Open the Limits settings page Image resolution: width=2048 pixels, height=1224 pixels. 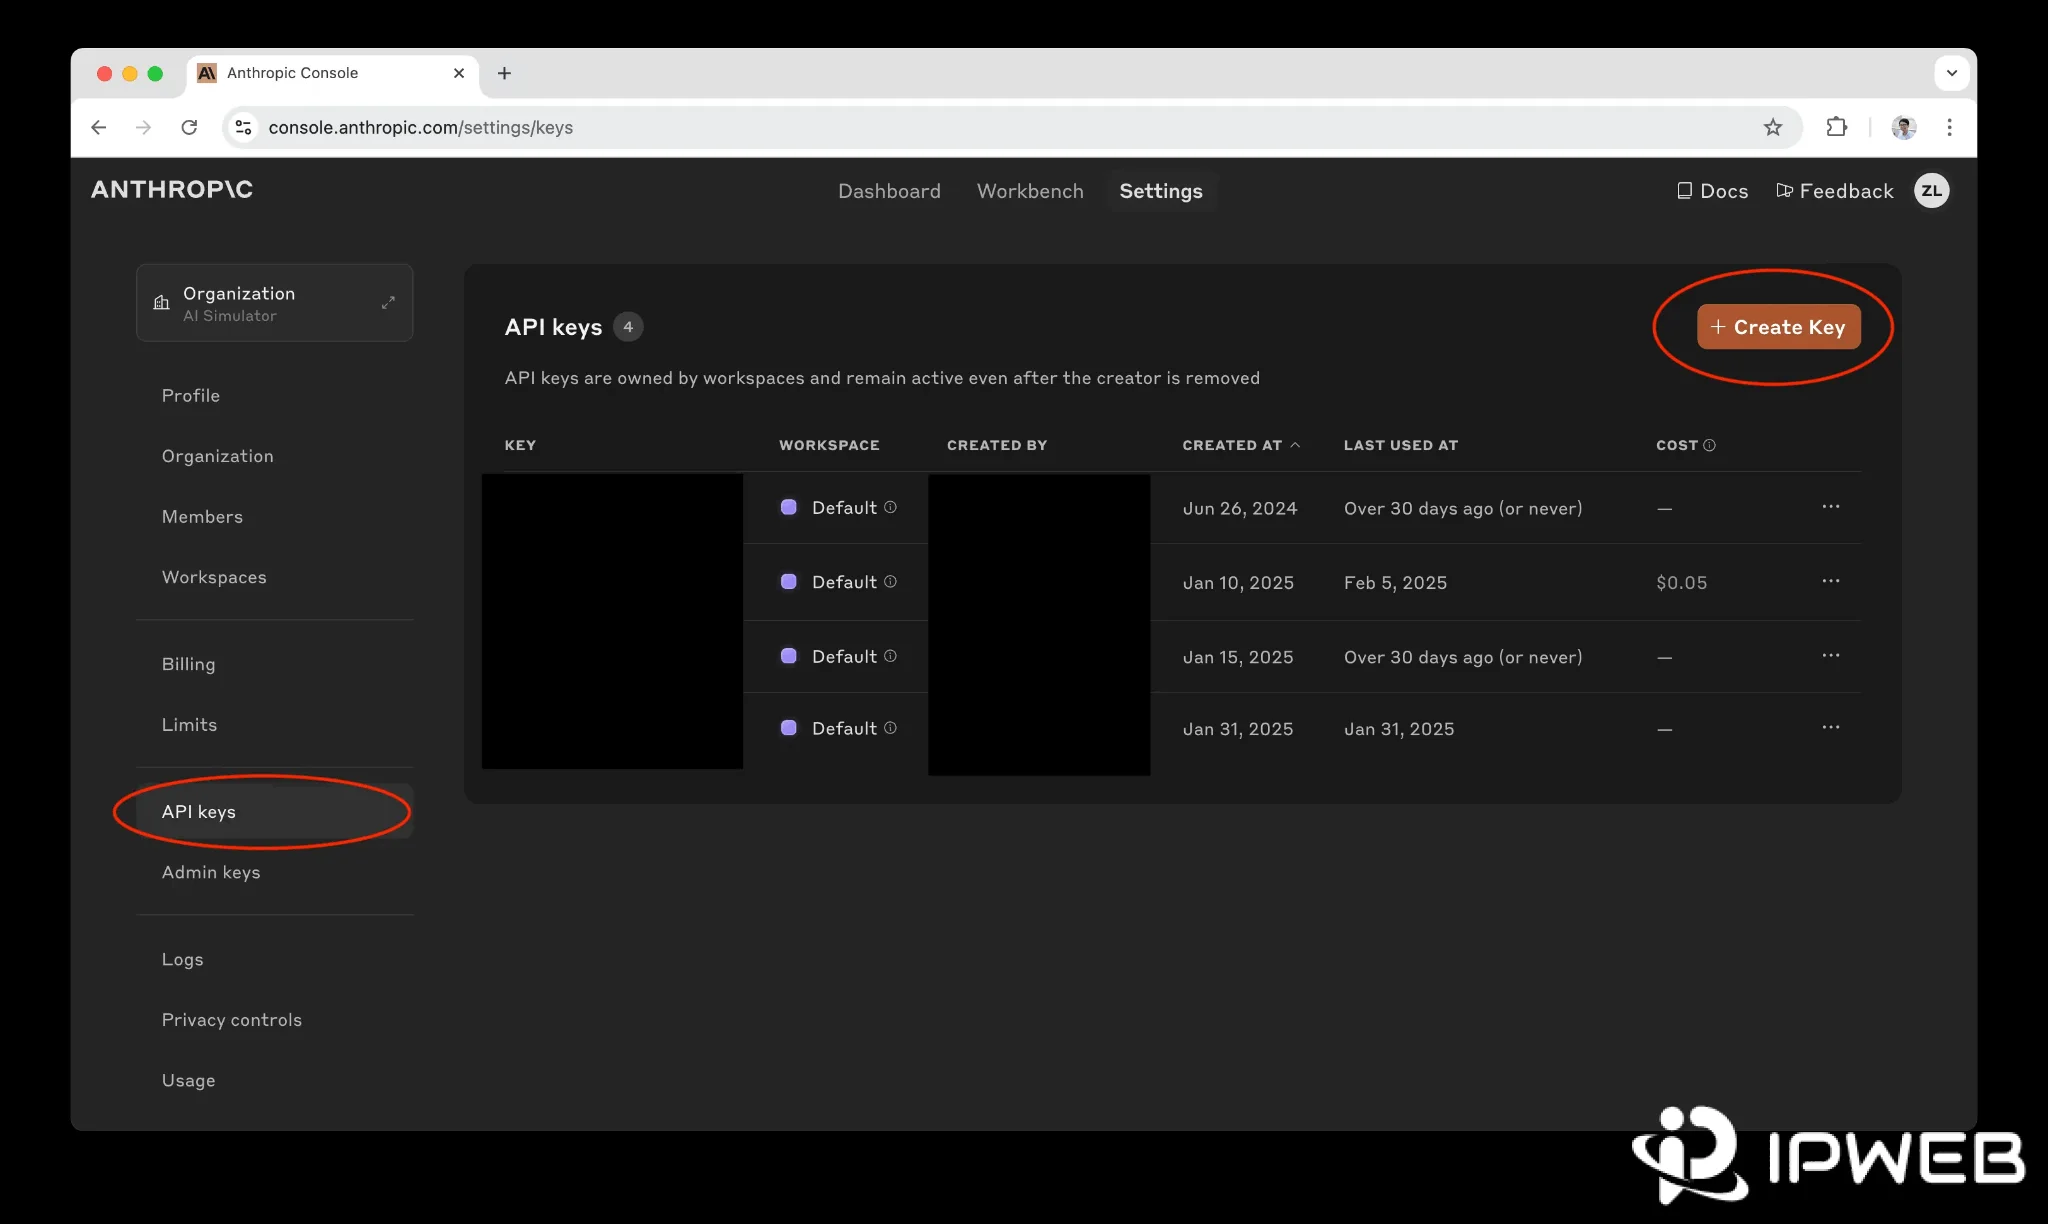point(189,725)
